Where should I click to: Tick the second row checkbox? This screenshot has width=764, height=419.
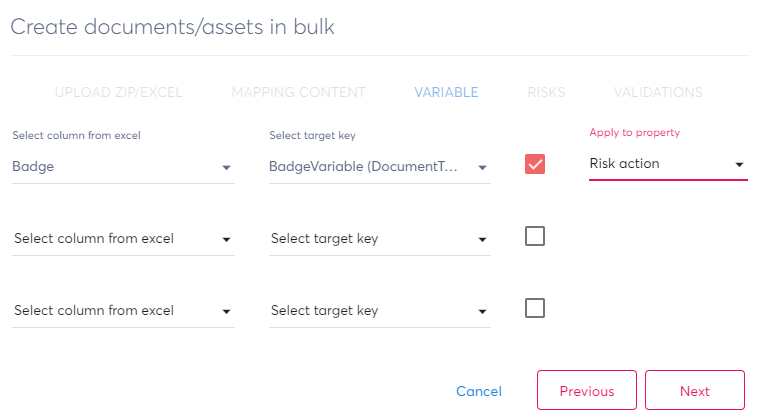coord(535,236)
